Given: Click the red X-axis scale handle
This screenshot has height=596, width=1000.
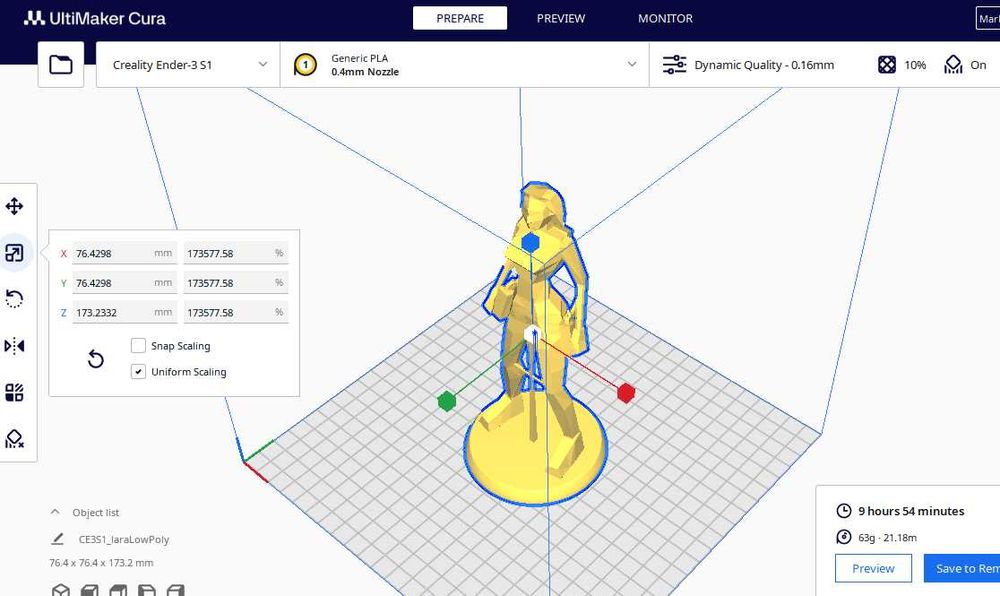Looking at the screenshot, I should pyautogui.click(x=626, y=393).
